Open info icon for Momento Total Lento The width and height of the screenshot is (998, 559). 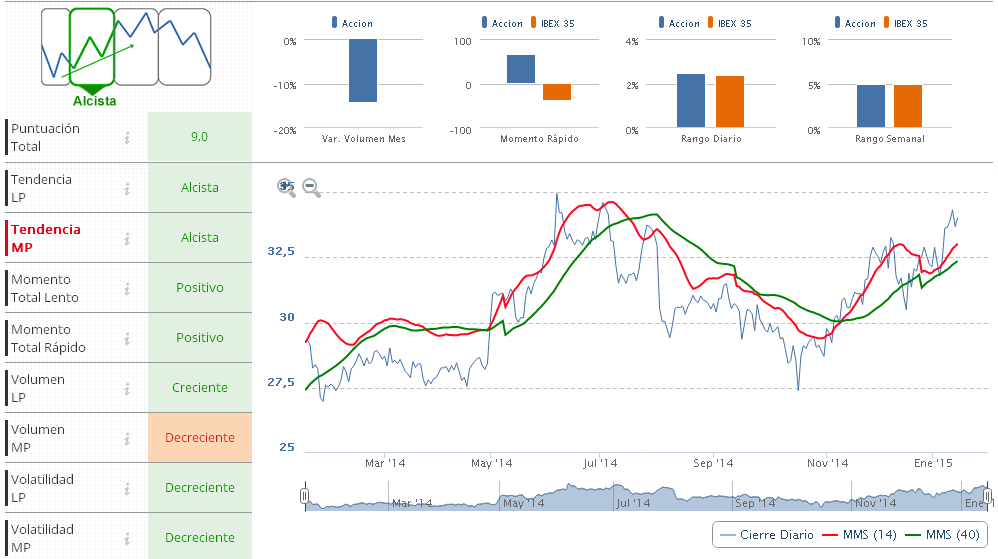tap(127, 288)
